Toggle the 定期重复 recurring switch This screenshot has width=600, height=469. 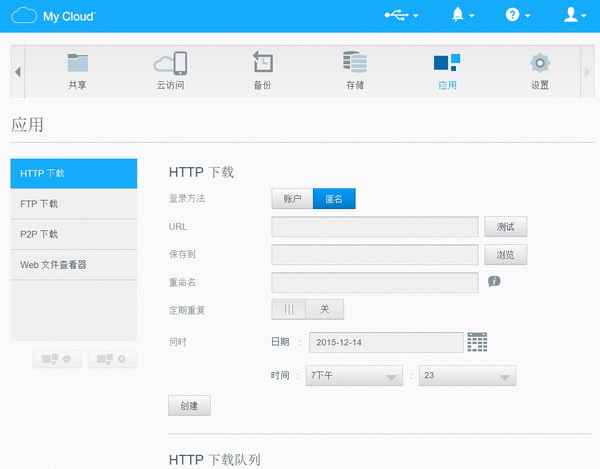pyautogui.click(x=307, y=310)
